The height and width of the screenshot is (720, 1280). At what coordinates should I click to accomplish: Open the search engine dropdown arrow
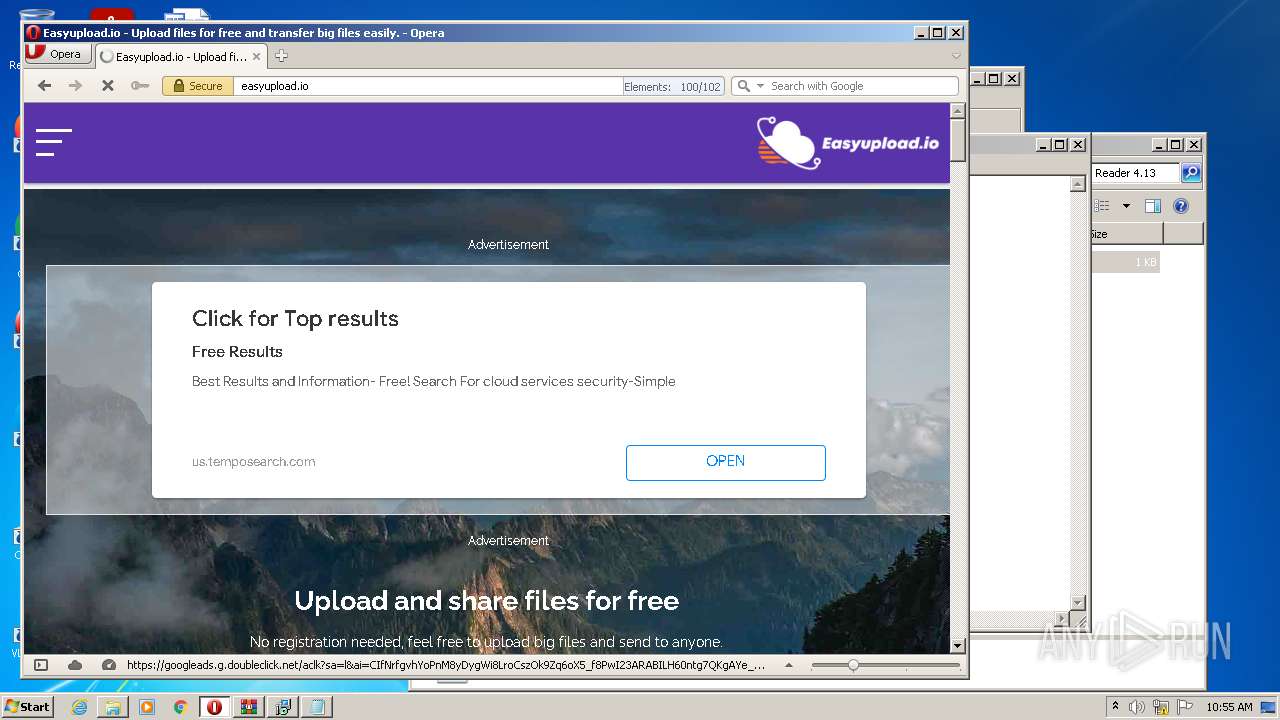[x=760, y=86]
